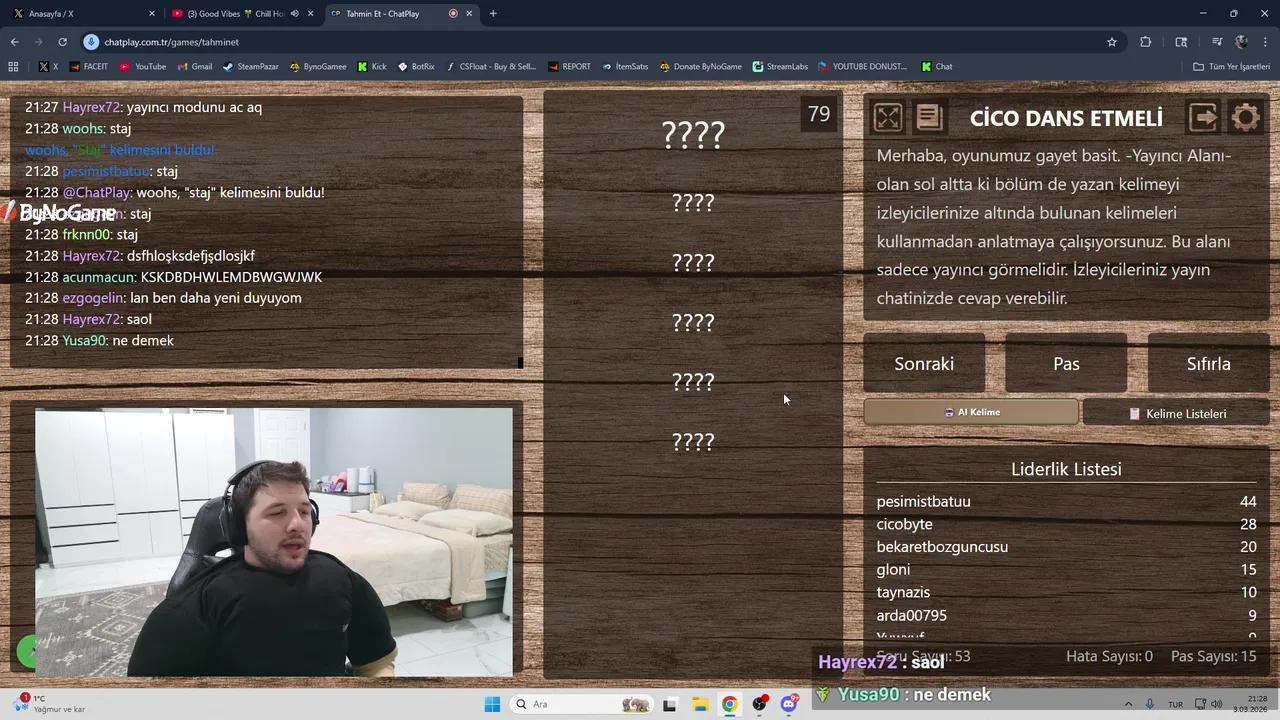The image size is (1280, 720).
Task: Open the Gmail bookmark
Action: click(x=194, y=67)
